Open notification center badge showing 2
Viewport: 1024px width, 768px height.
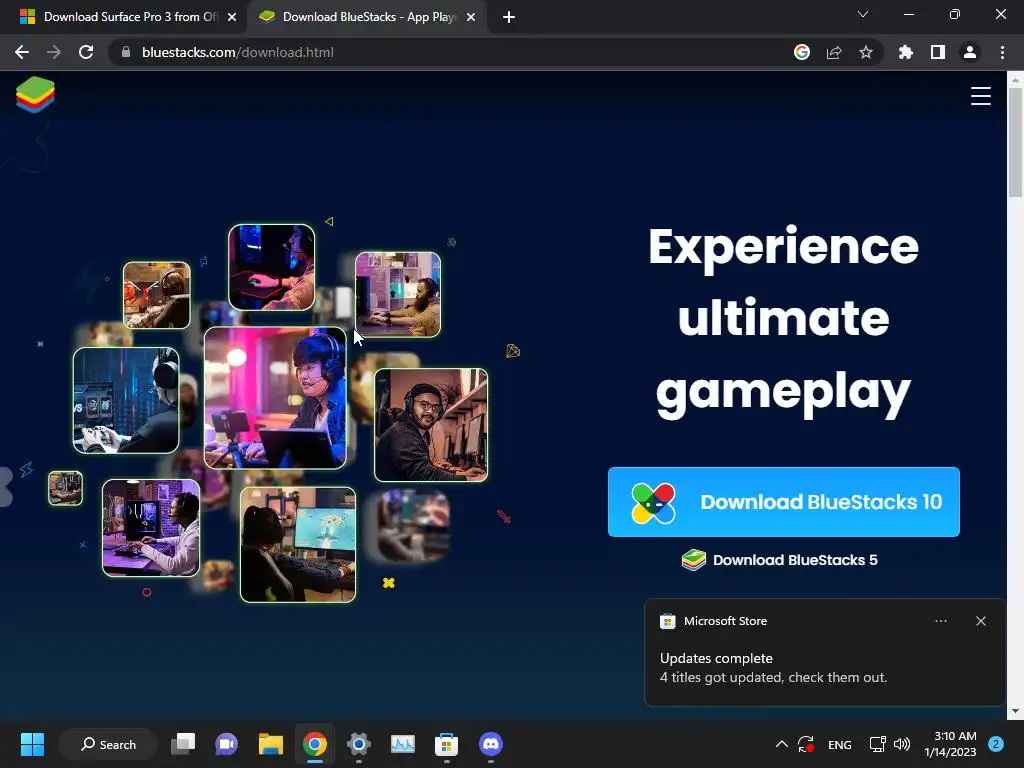[x=996, y=744]
